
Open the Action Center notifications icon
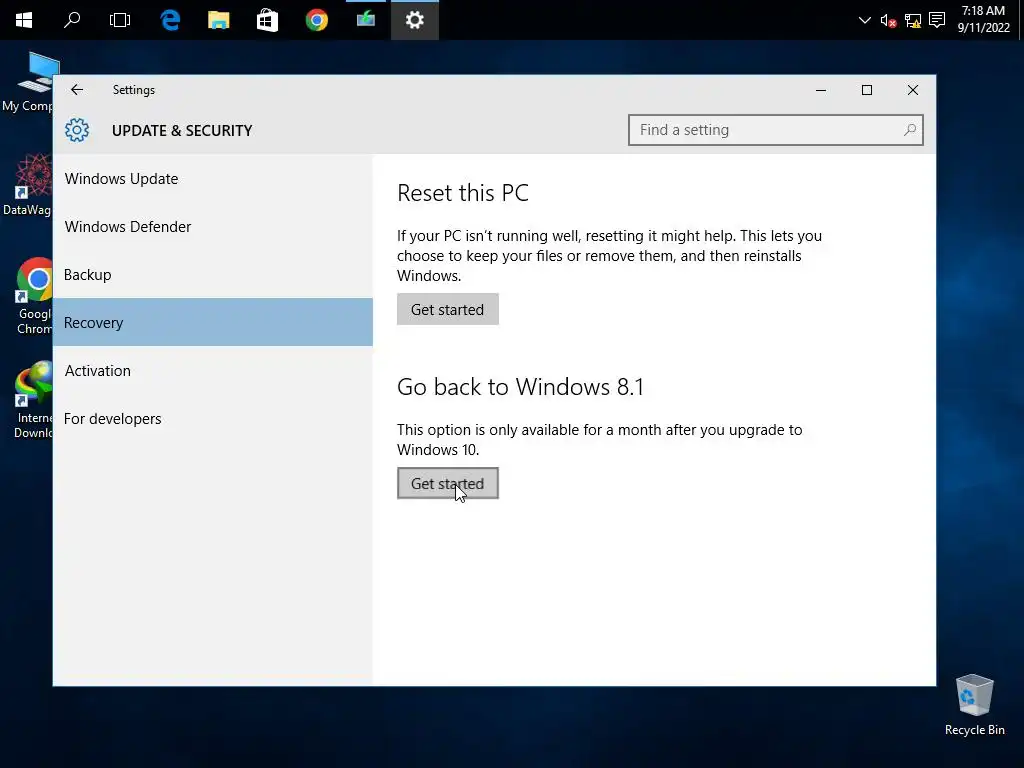936,20
